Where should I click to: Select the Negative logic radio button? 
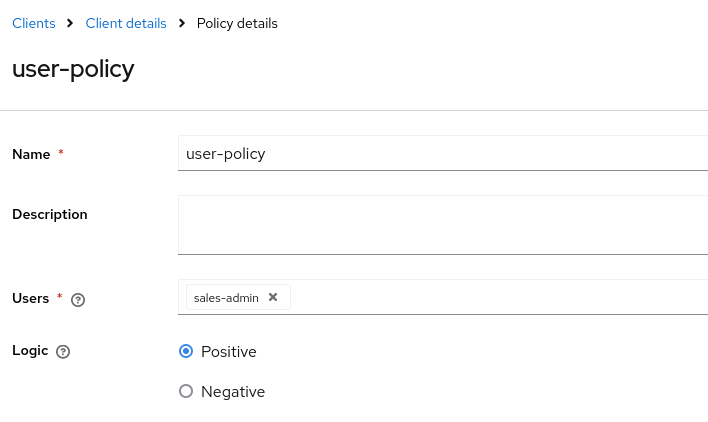185,391
